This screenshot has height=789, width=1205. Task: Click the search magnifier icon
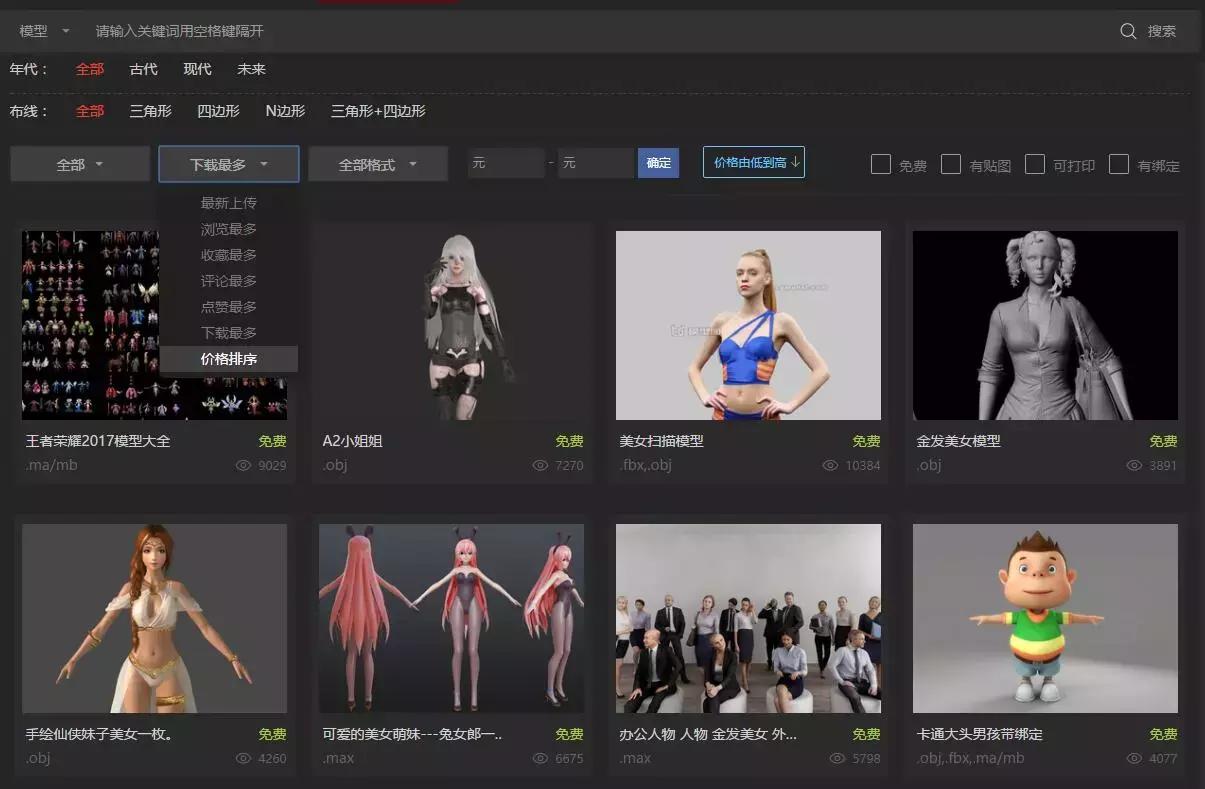1128,31
